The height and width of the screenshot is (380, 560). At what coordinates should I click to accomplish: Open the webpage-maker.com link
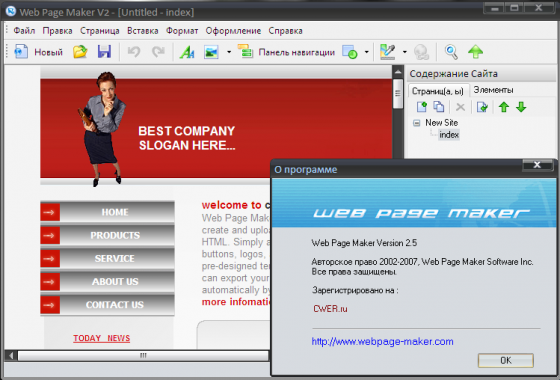(382, 341)
